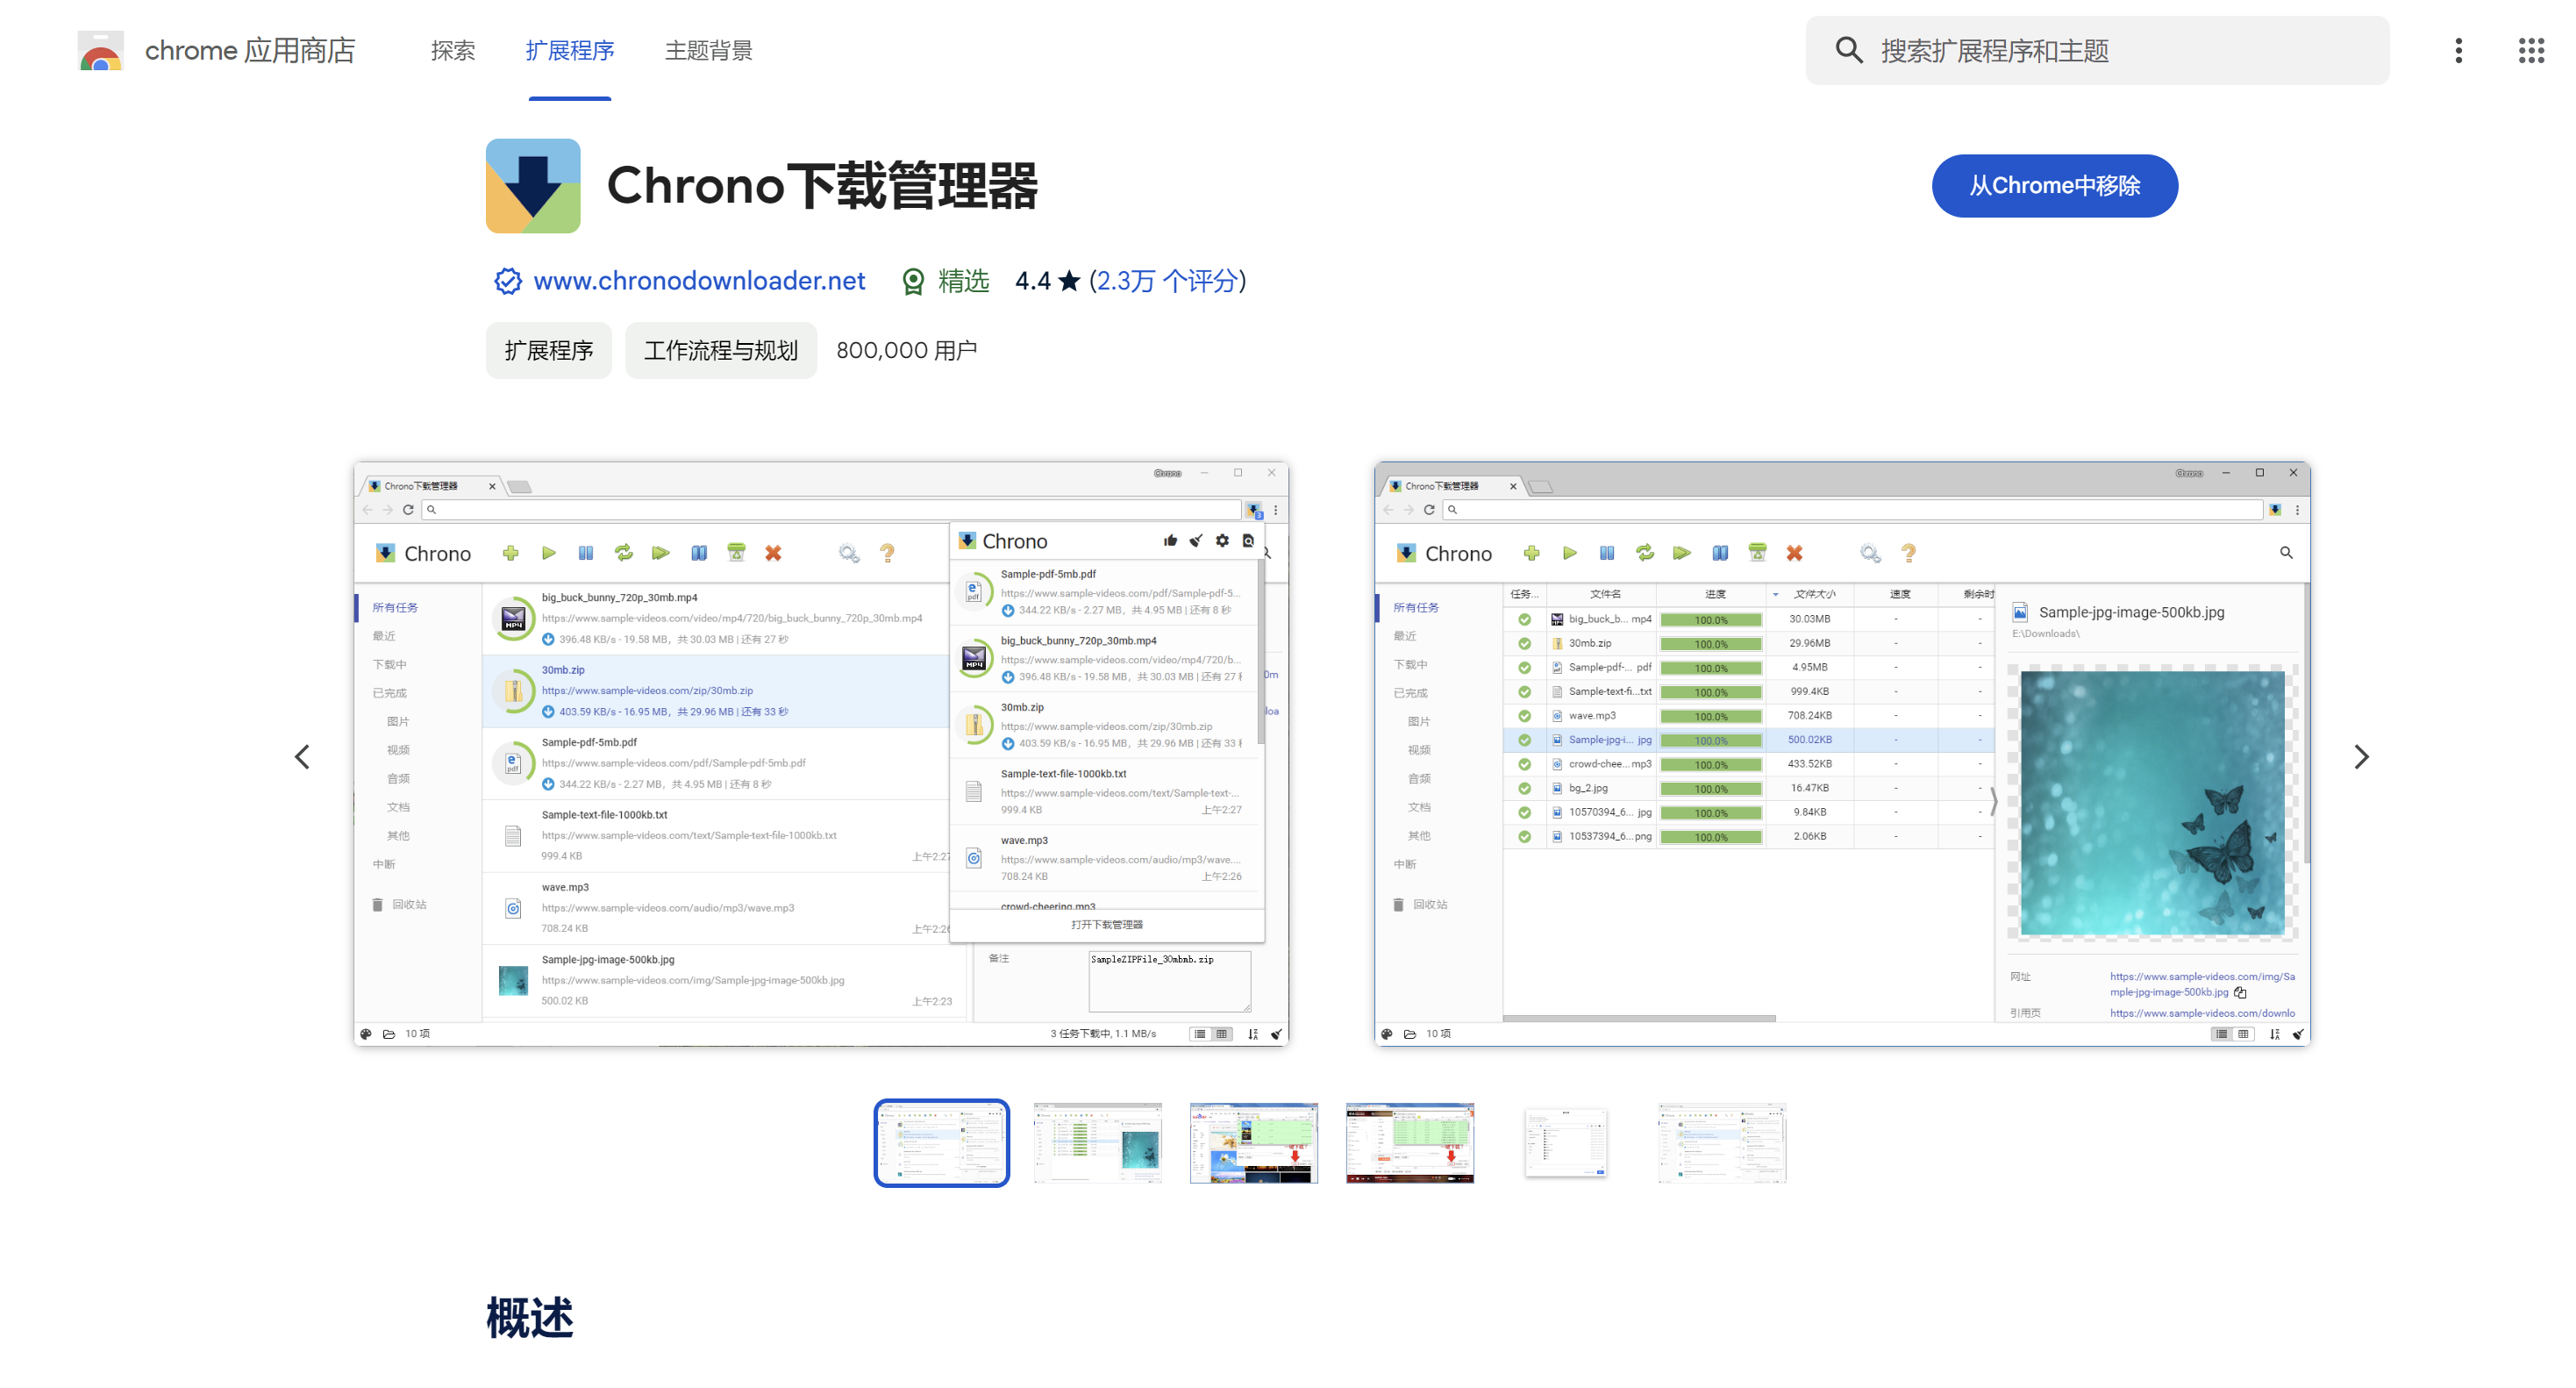Select the second screenshot thumbnail

point(1097,1143)
